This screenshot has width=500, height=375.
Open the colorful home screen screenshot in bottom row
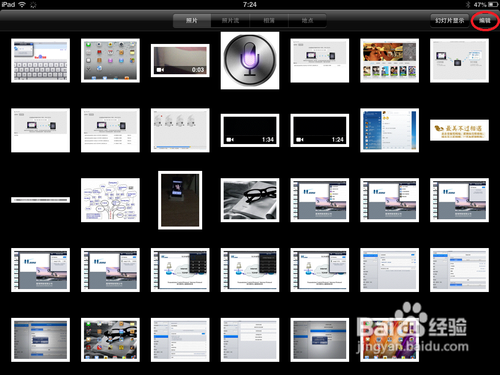pos(390,340)
